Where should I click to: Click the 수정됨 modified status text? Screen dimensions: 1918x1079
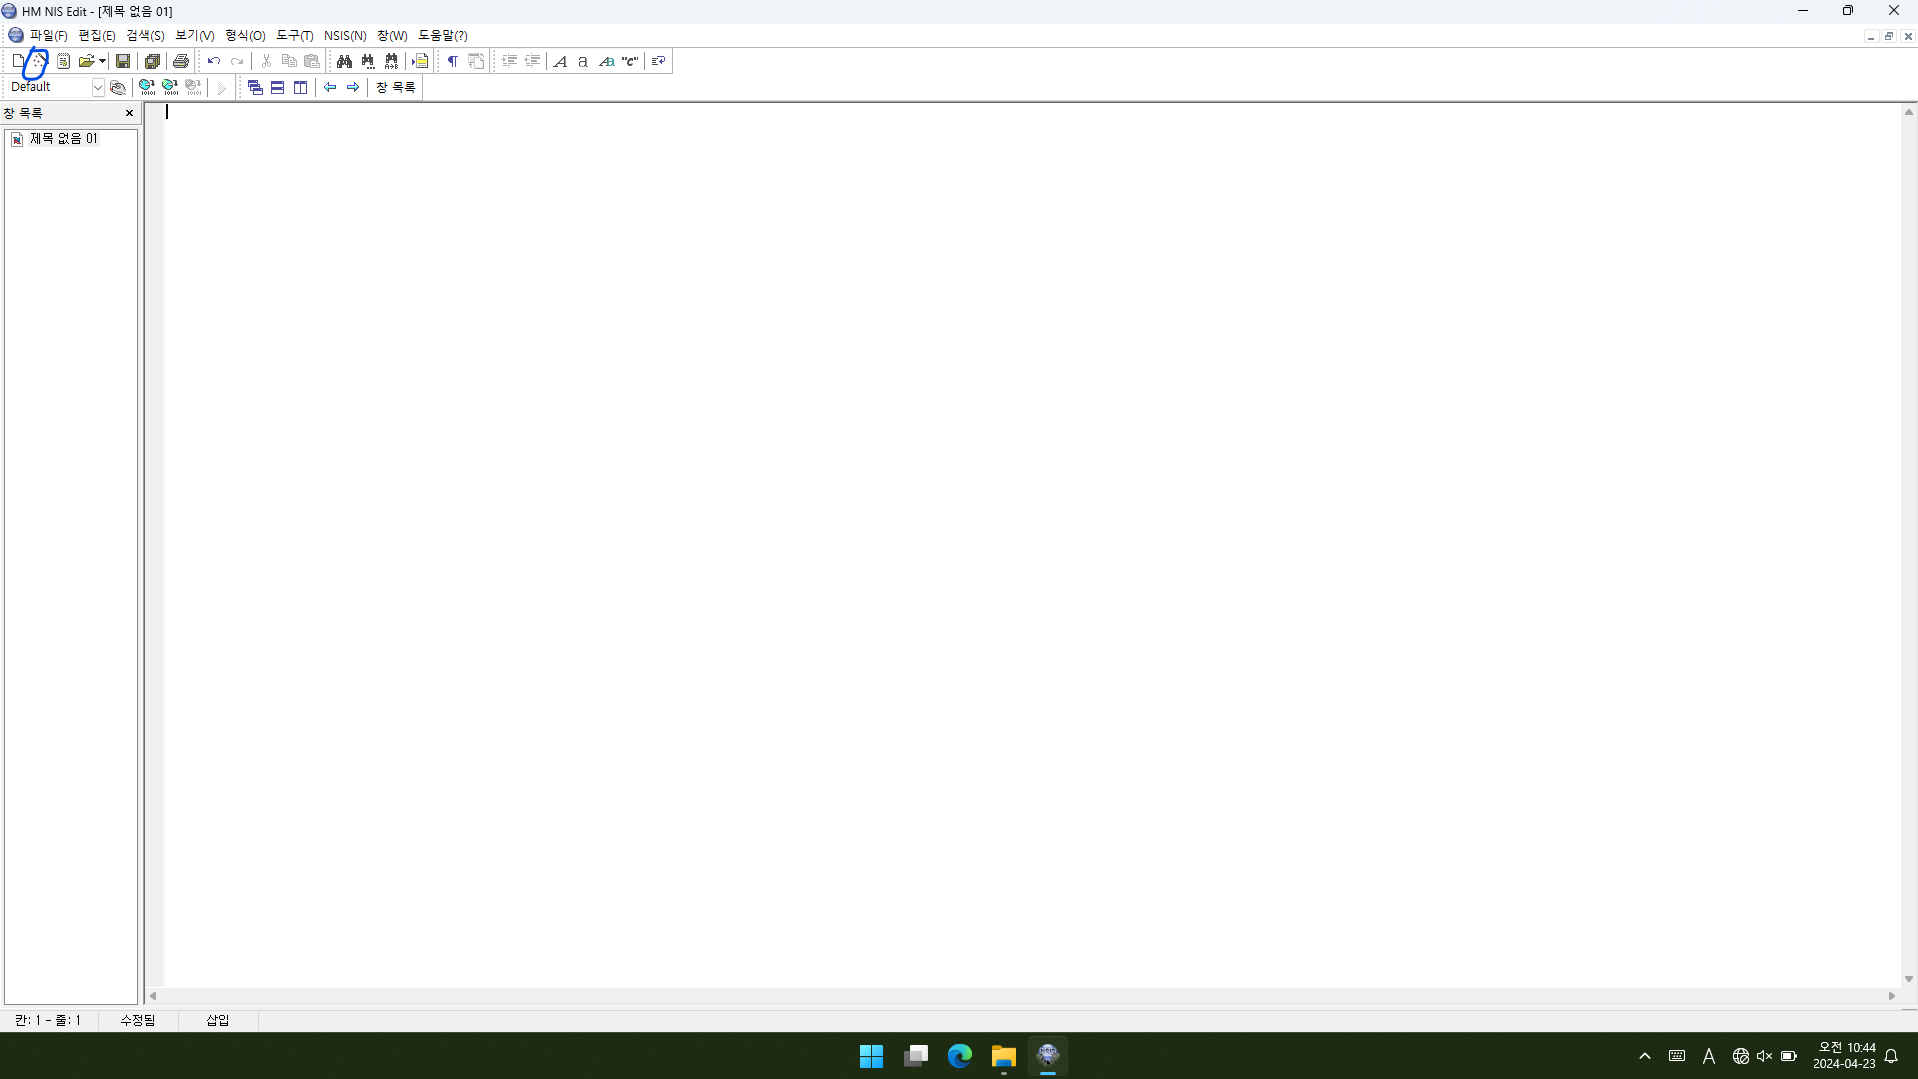pyautogui.click(x=138, y=1020)
